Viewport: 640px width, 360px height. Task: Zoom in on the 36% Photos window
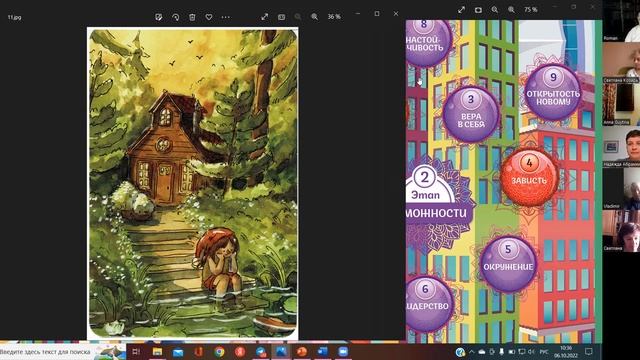point(315,17)
